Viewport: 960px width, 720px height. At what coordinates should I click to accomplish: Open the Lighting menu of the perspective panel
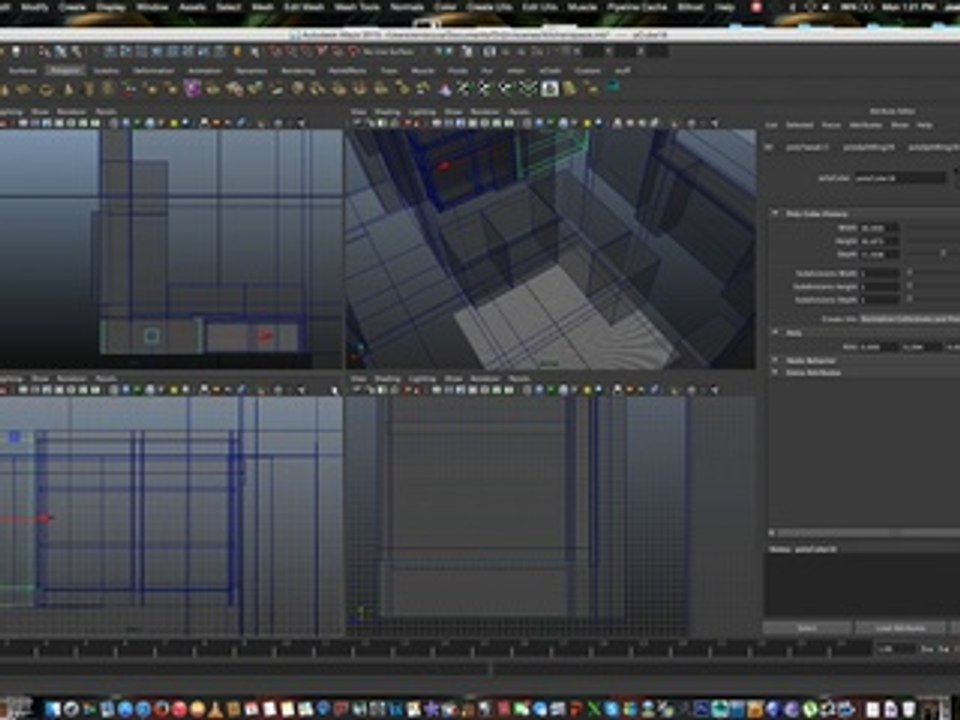pos(422,112)
